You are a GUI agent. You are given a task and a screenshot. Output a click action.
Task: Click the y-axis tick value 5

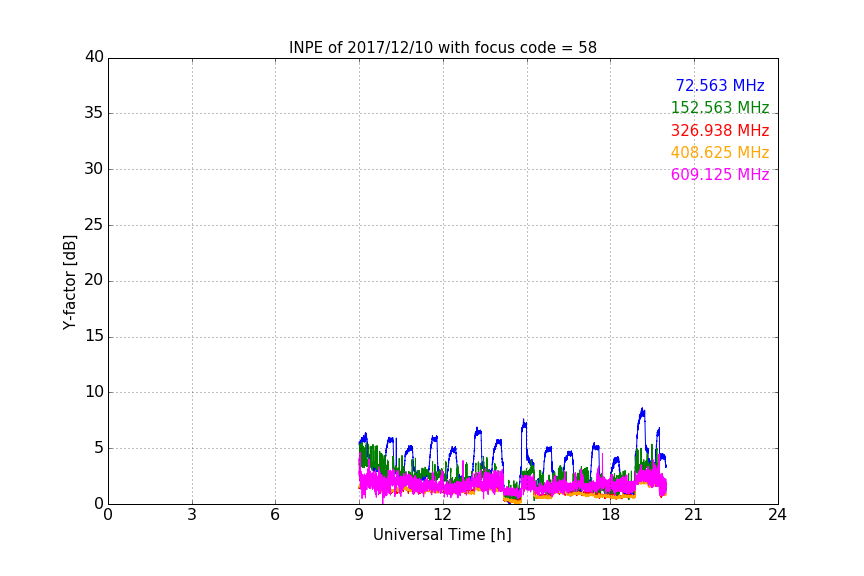click(99, 448)
